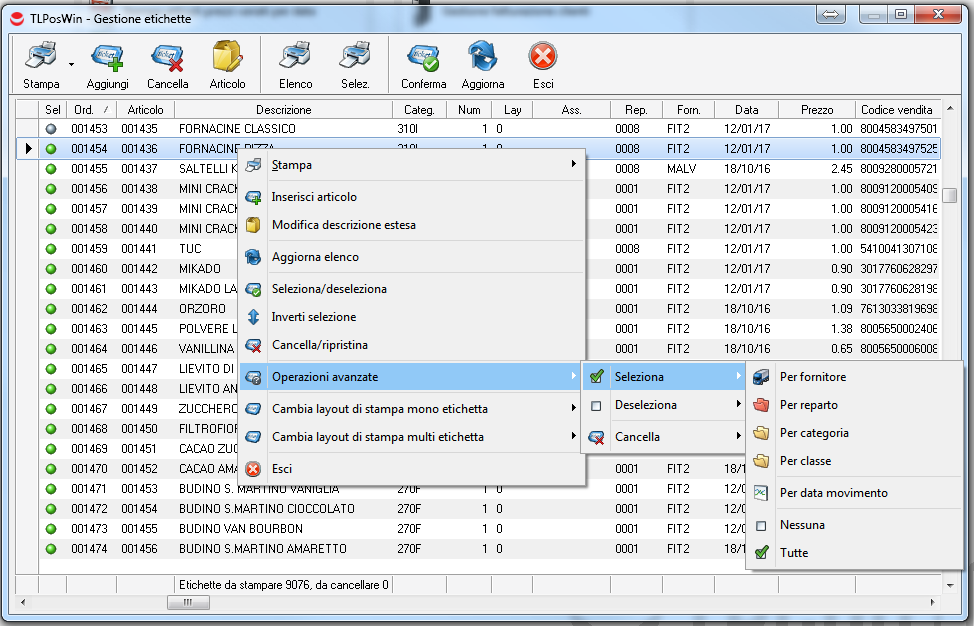Image resolution: width=974 pixels, height=626 pixels.
Task: Open the dropdown arrow beside Stampa
Action: click(x=72, y=65)
